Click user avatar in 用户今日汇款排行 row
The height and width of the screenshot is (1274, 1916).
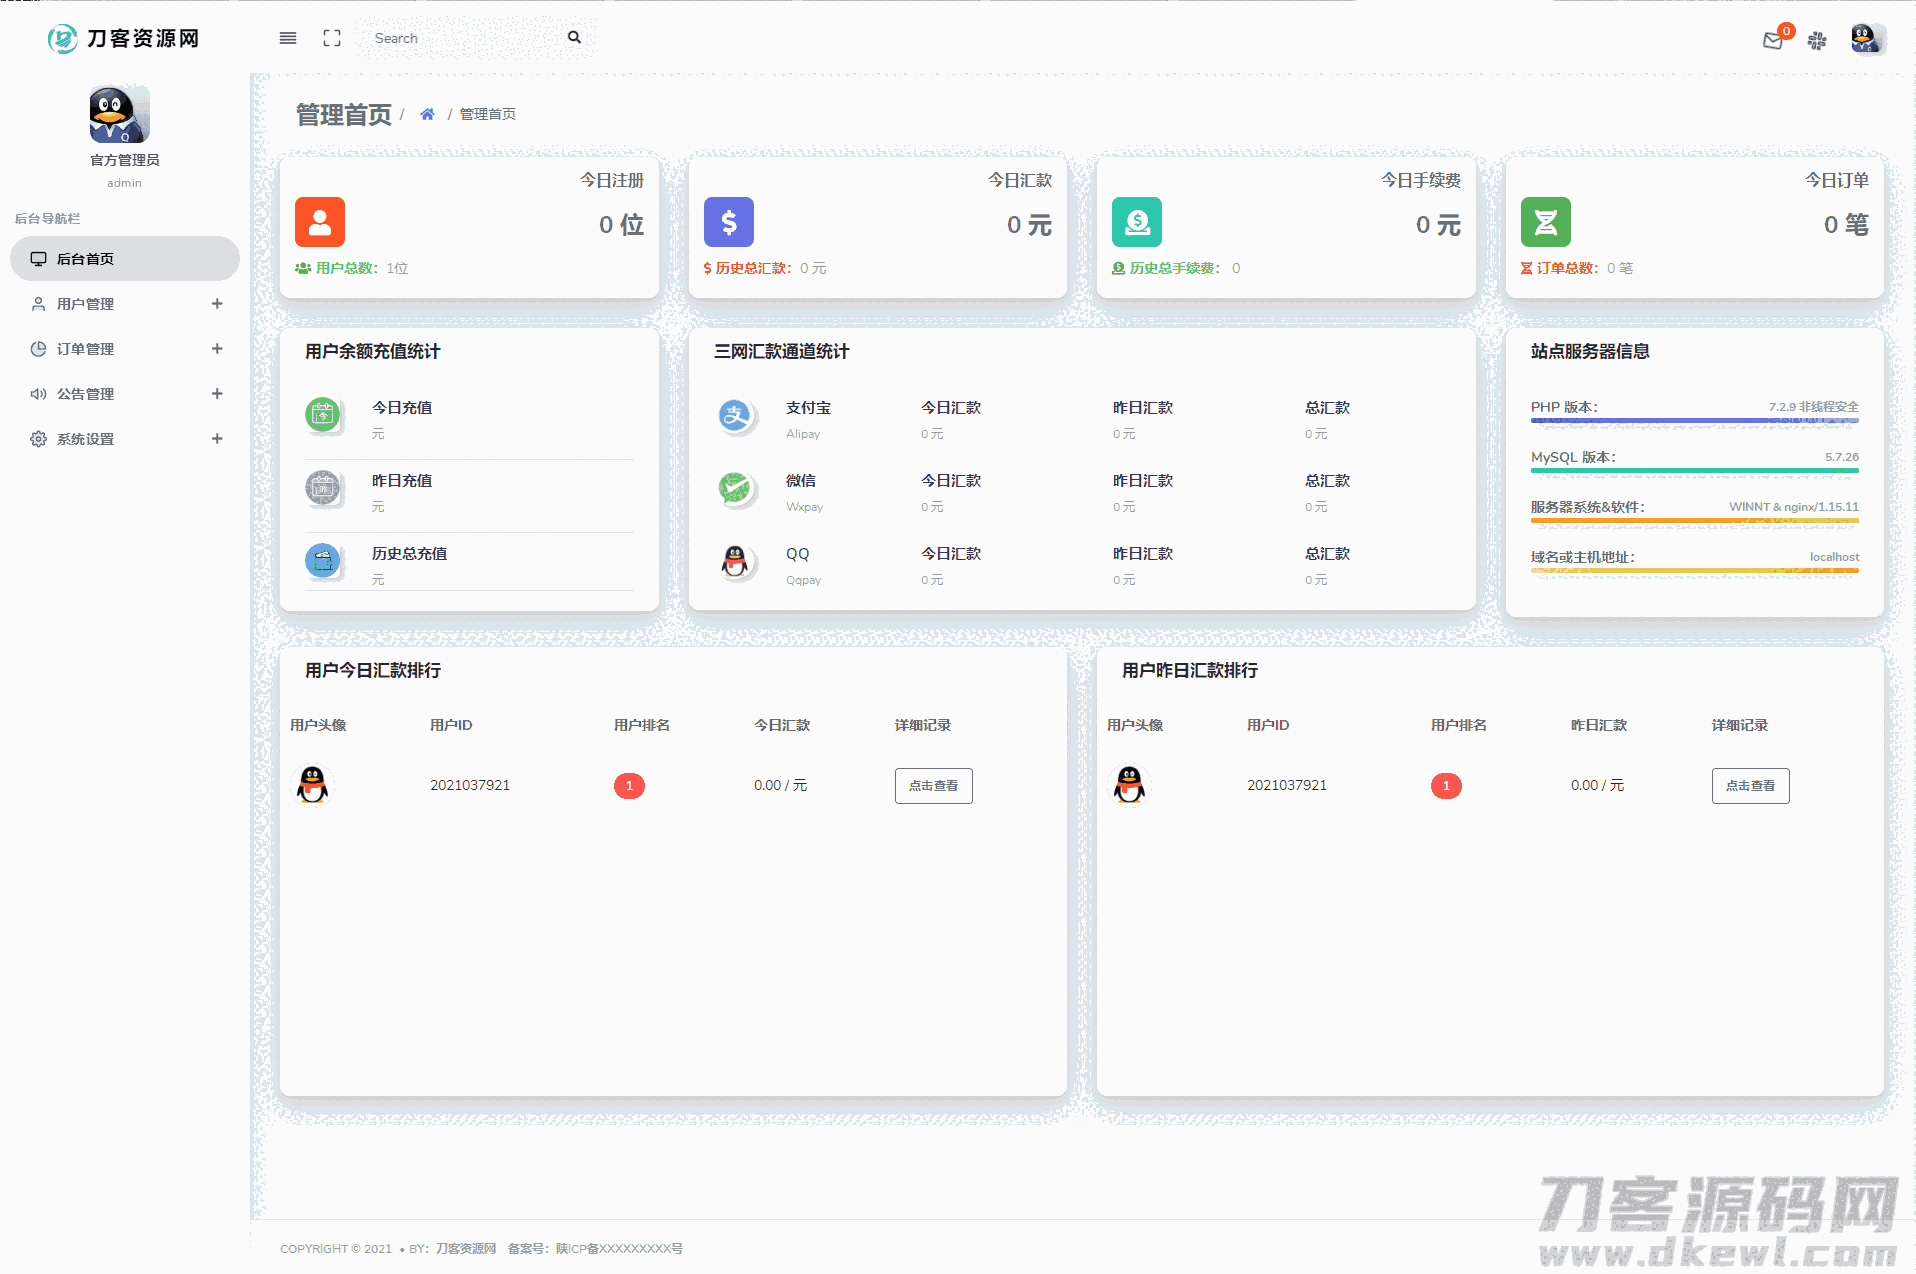313,785
